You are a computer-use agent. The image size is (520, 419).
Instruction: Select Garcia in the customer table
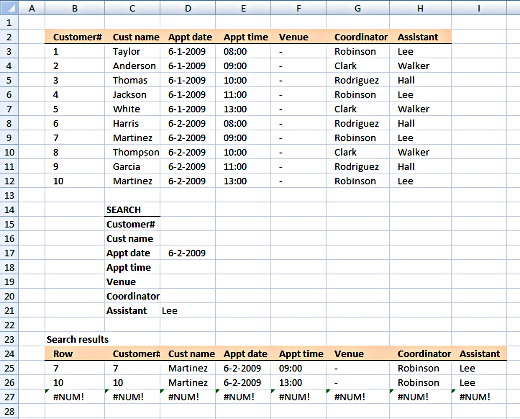(132, 166)
